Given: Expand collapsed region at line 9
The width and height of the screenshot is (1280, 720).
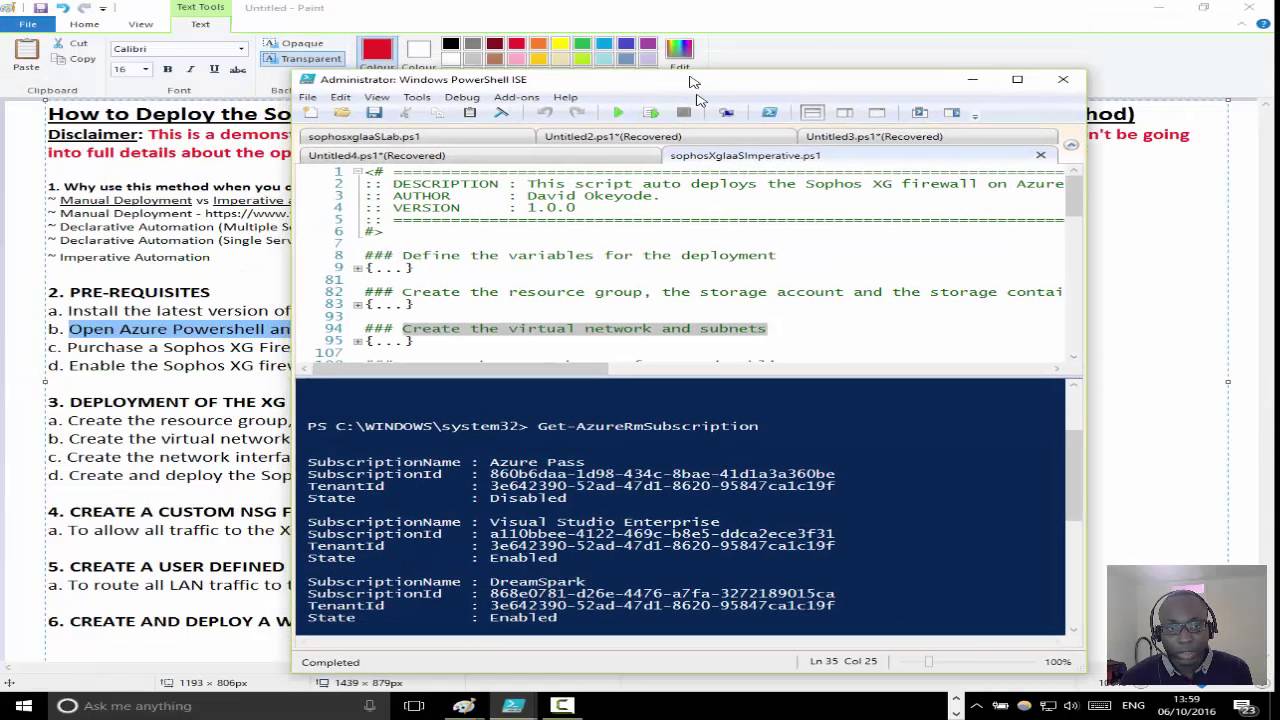Looking at the screenshot, I should [358, 268].
